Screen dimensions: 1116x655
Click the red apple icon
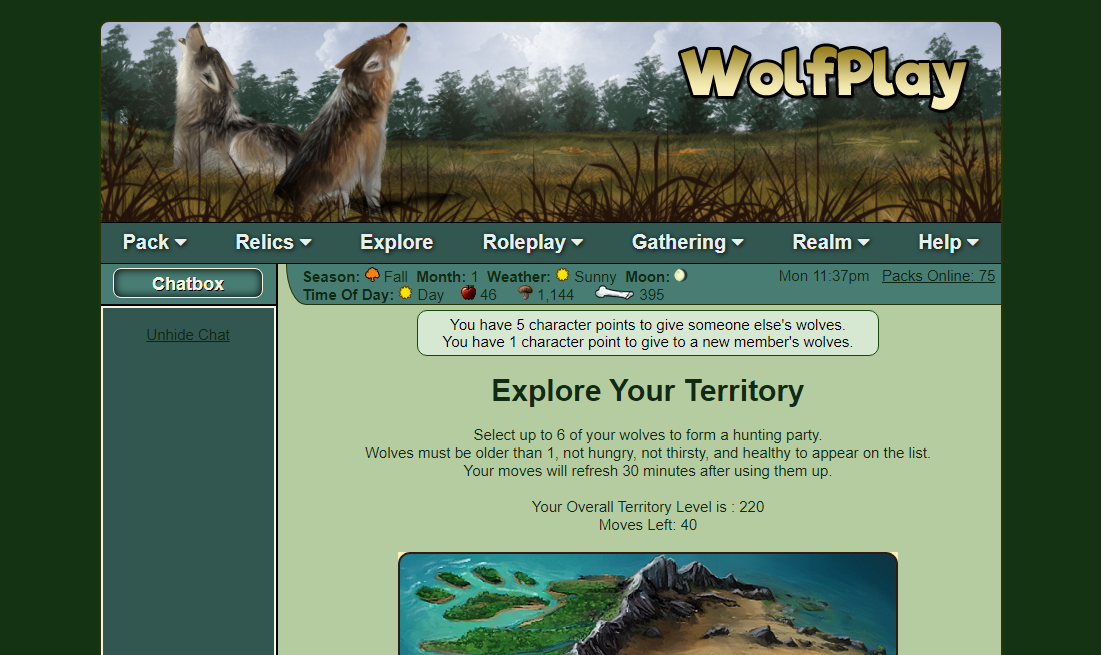(x=468, y=293)
